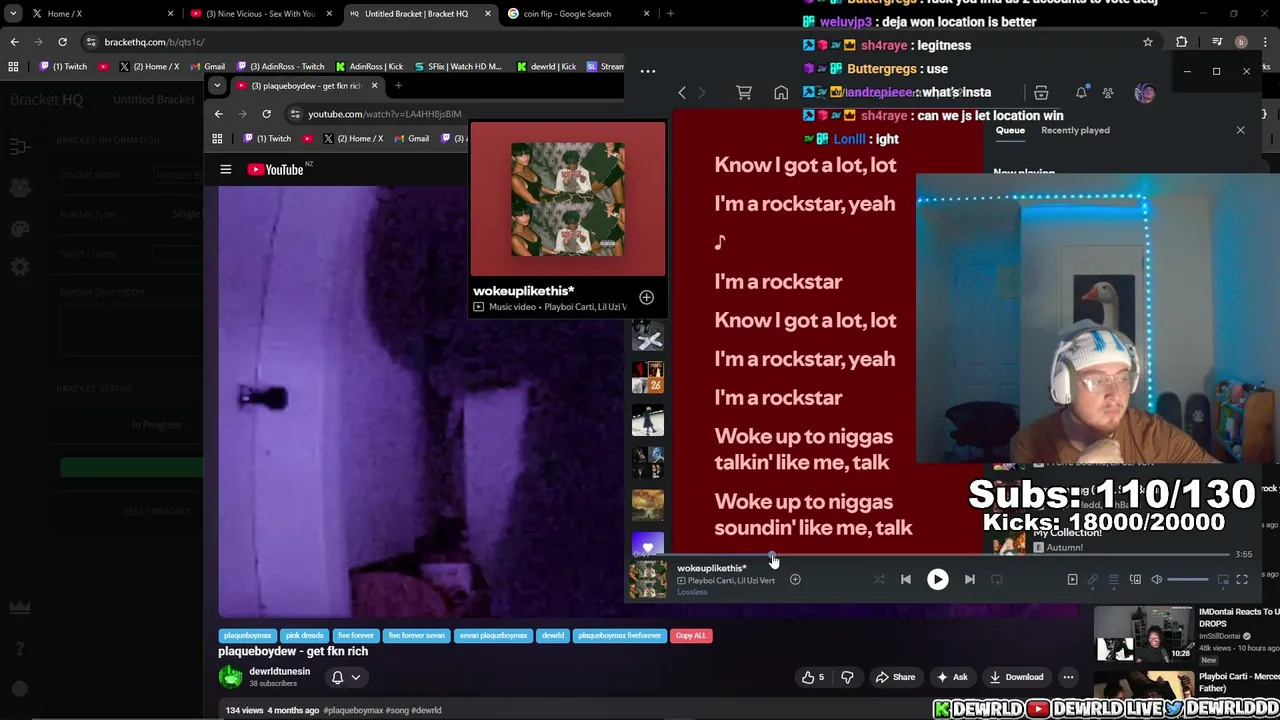Click the wokeuplikethis* album cover art
This screenshot has width=1280, height=720.
pyautogui.click(x=568, y=199)
